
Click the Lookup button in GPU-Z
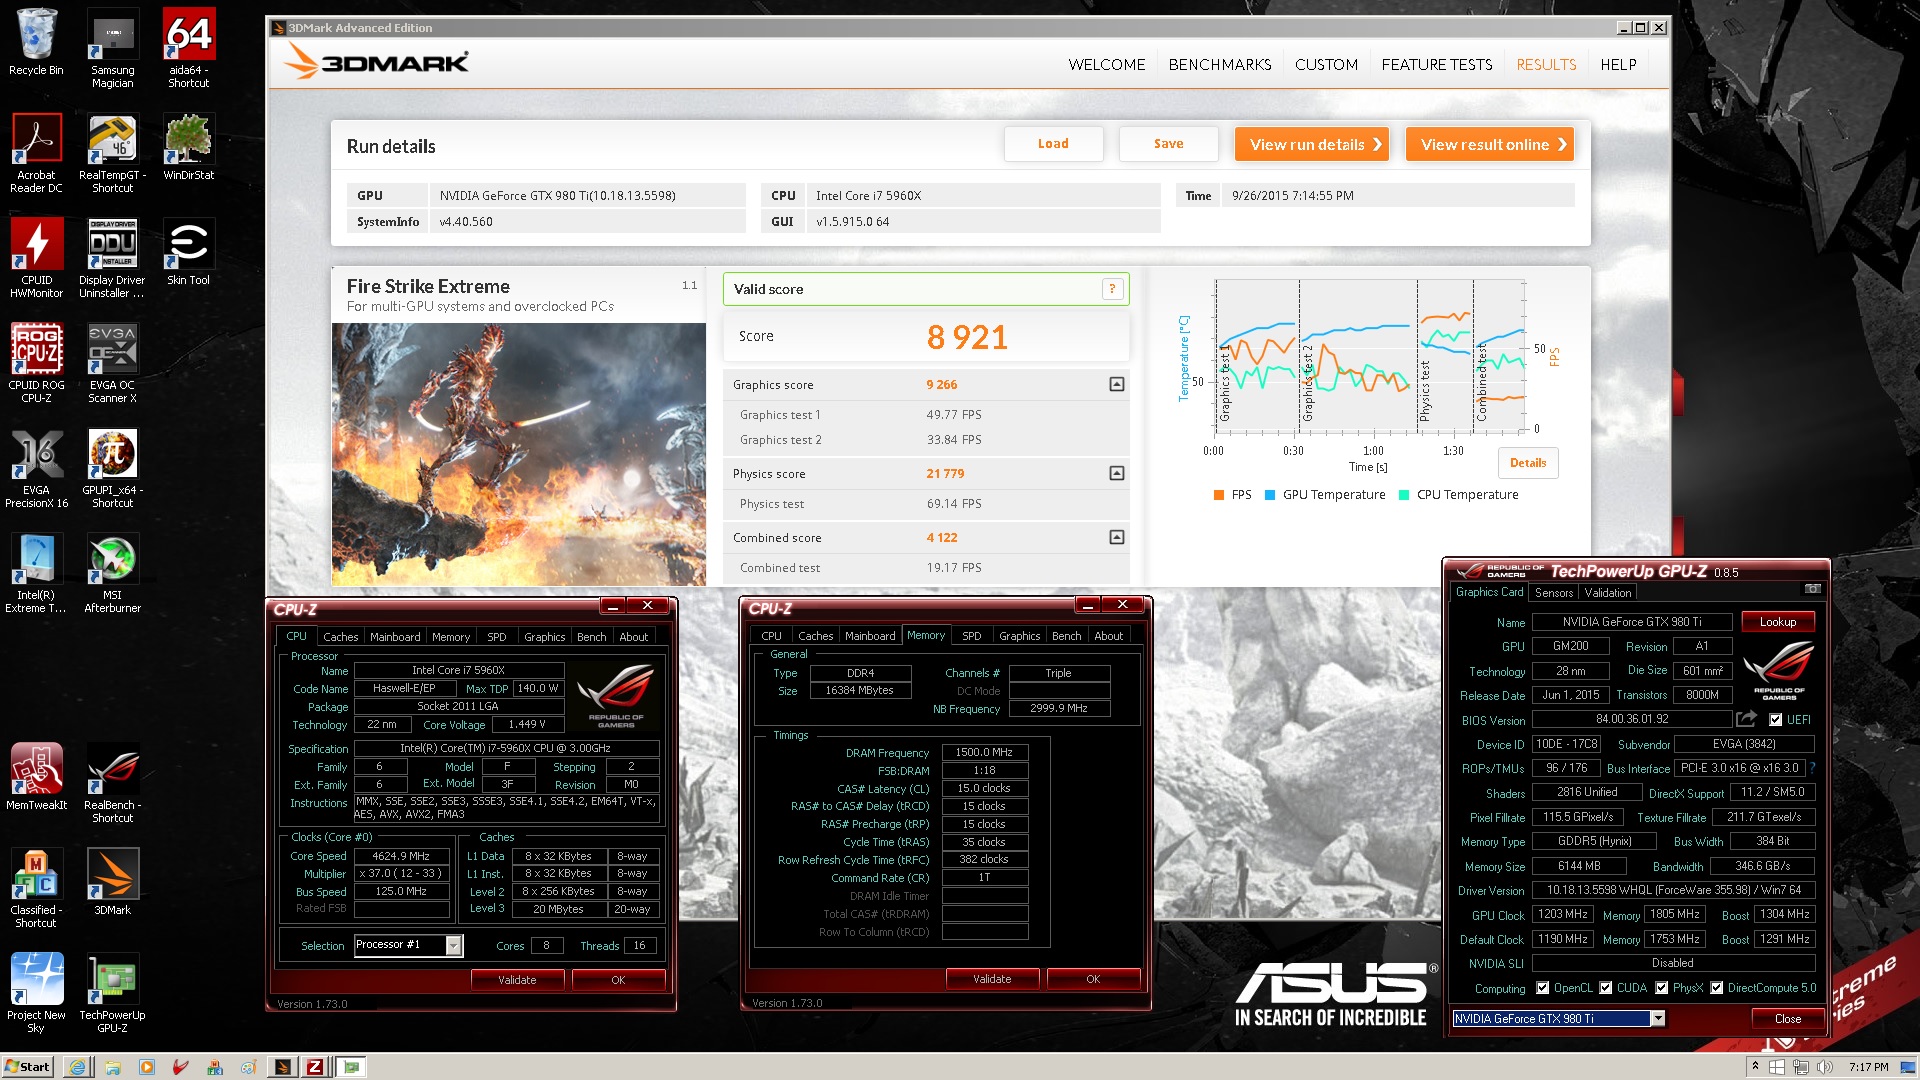coord(1778,622)
